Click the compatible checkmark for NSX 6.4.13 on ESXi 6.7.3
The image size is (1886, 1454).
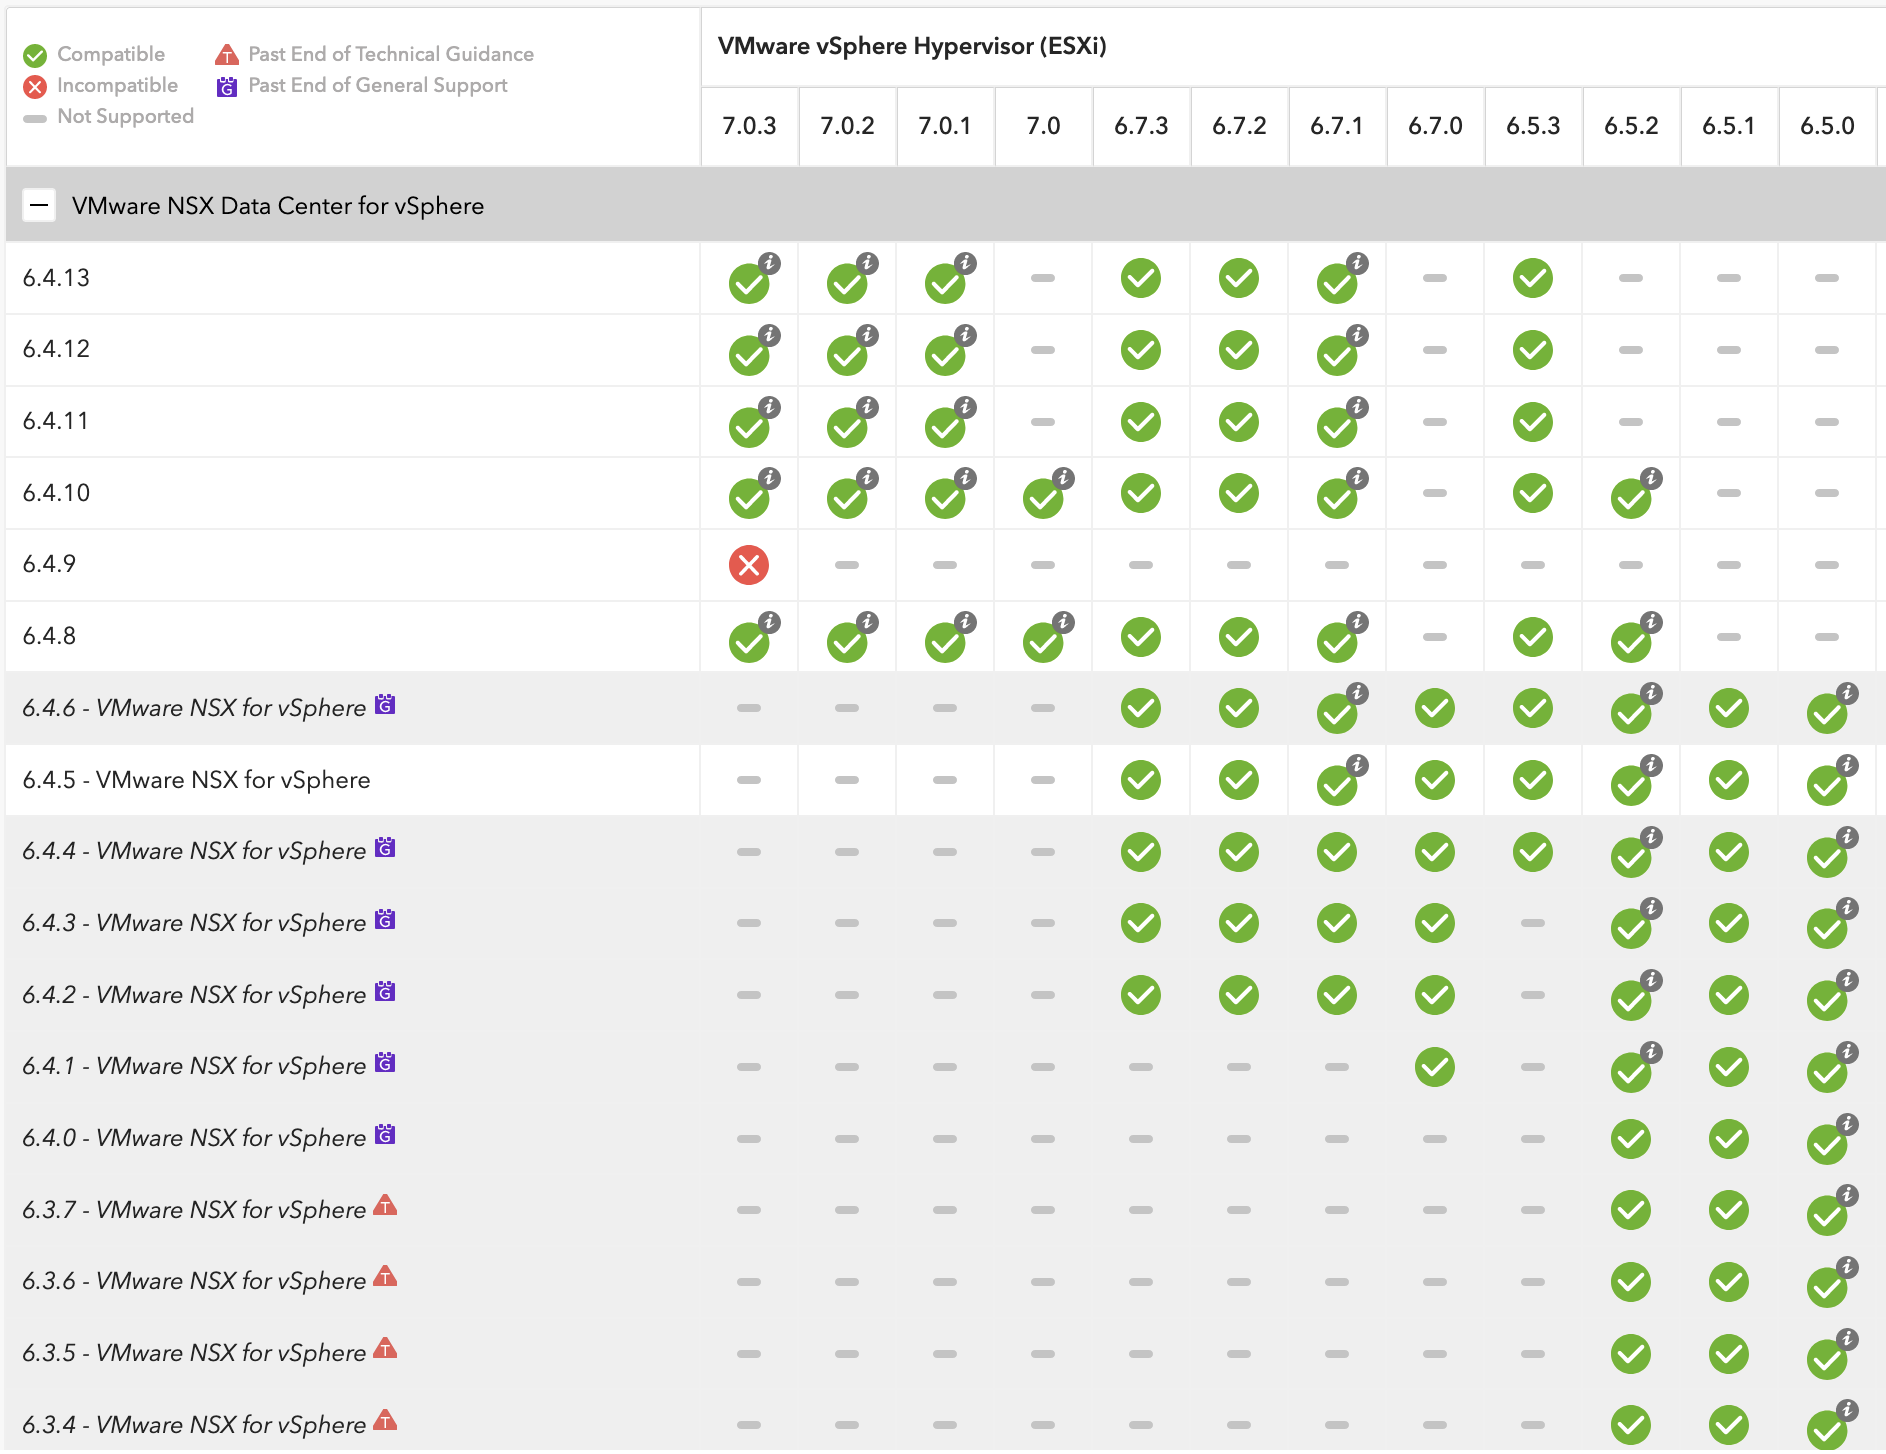(1141, 278)
